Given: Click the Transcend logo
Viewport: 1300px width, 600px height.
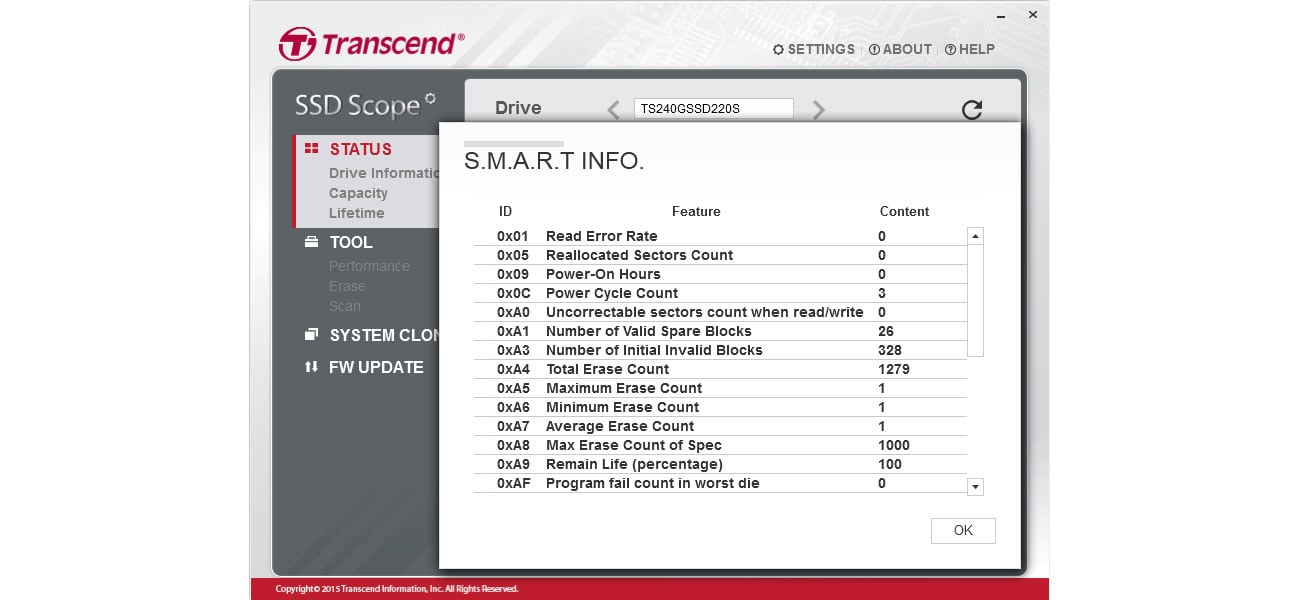Looking at the screenshot, I should [368, 44].
